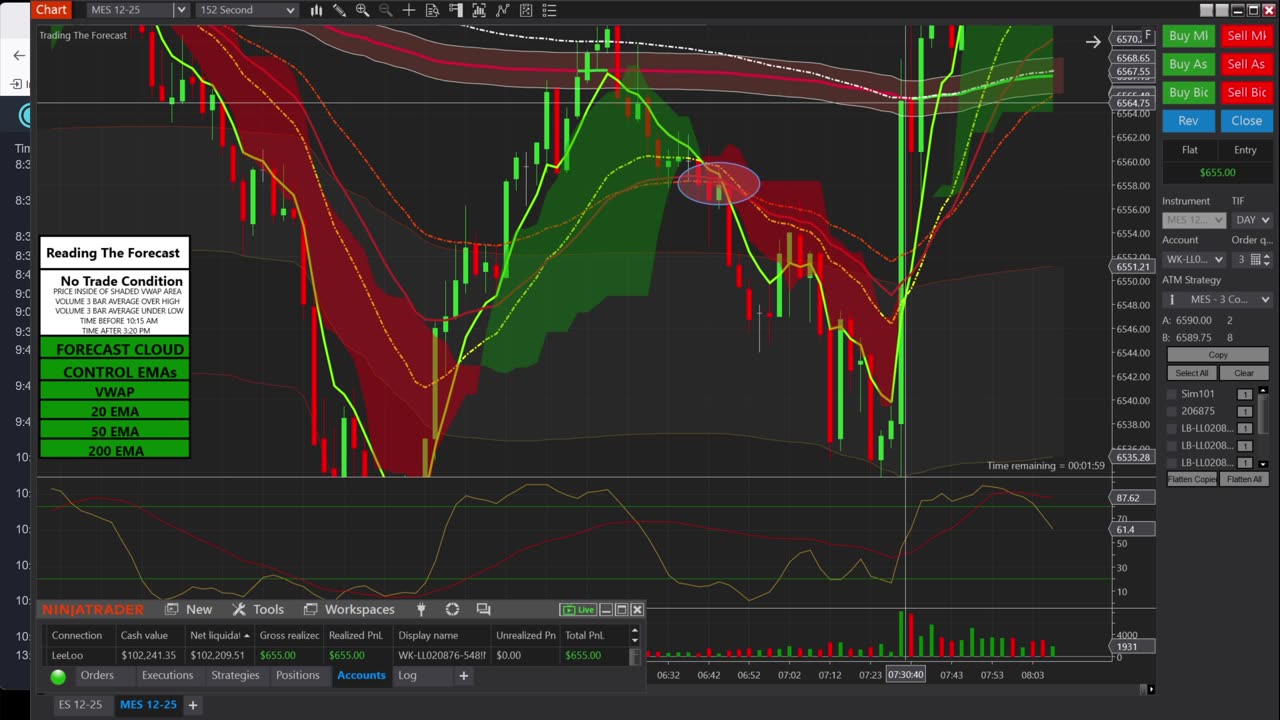Click the multiplier box beside Sim101
The image size is (1280, 720).
[x=1245, y=394]
